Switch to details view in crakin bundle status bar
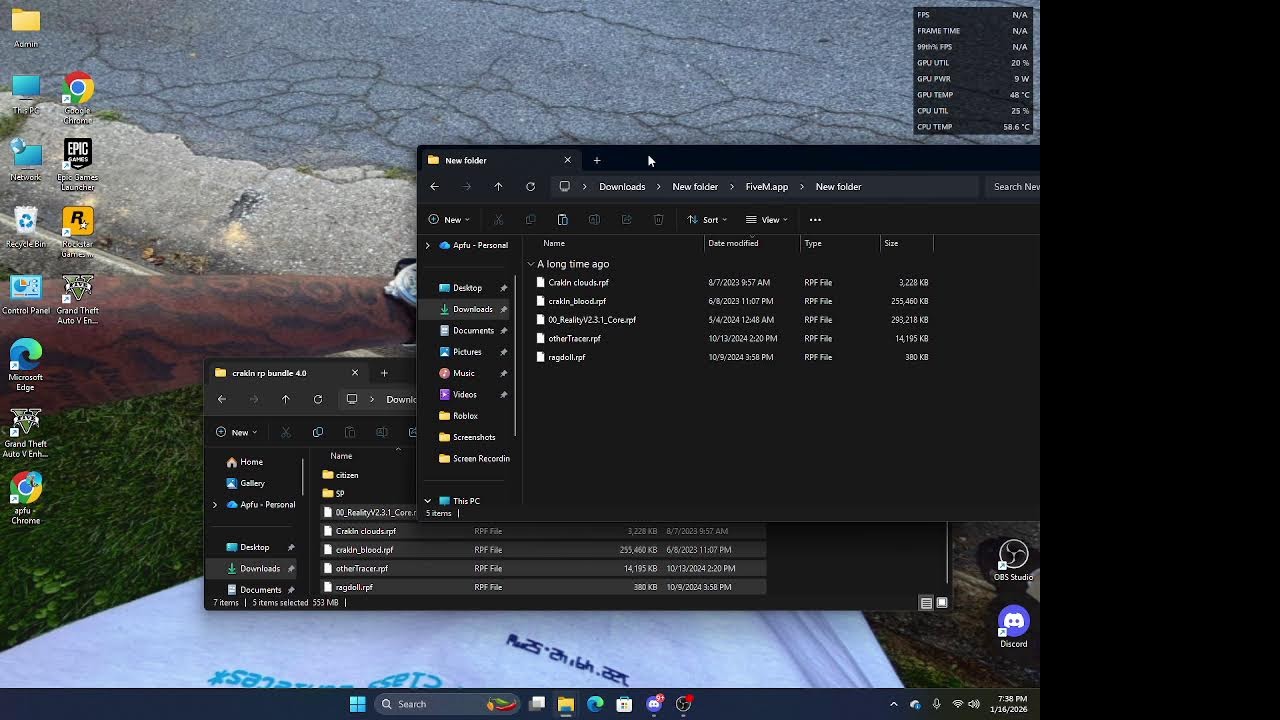Screen dimensions: 1280x720 pos(926,603)
